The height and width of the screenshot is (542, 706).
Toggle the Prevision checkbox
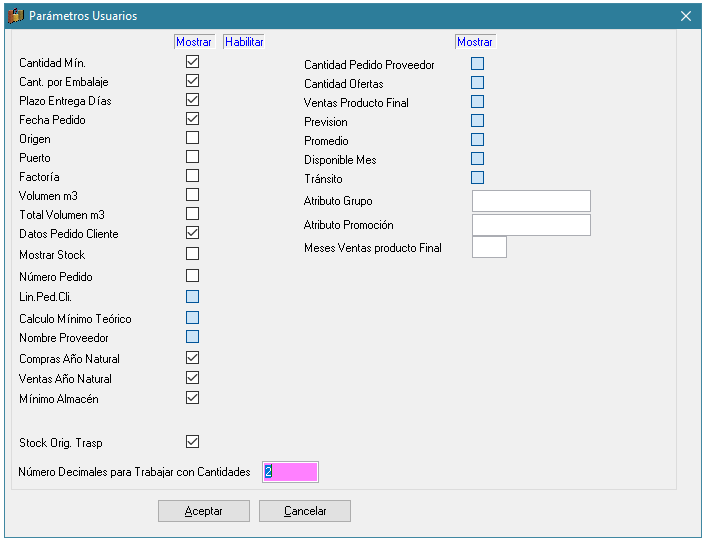[x=477, y=121]
